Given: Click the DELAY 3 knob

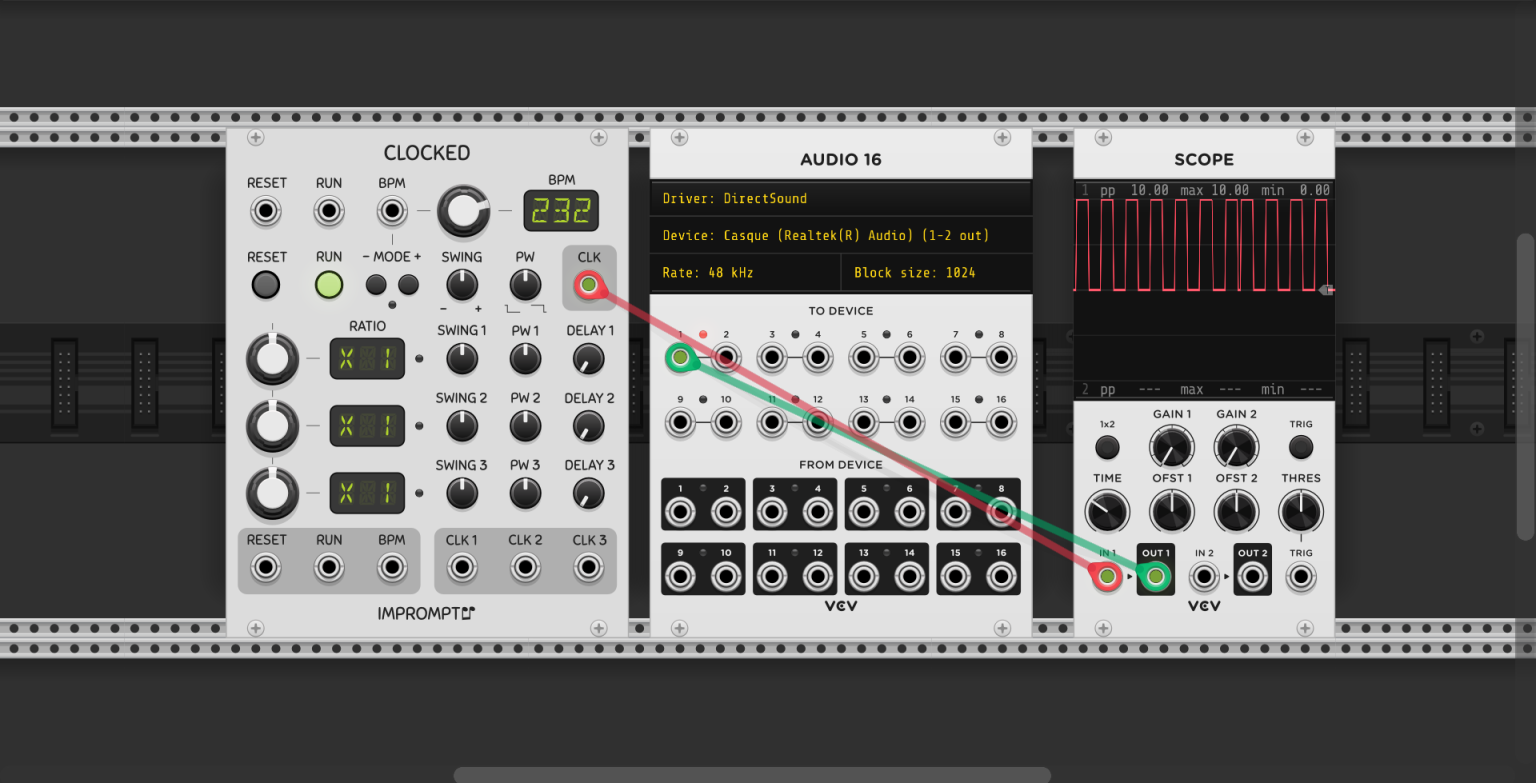Looking at the screenshot, I should coord(589,492).
